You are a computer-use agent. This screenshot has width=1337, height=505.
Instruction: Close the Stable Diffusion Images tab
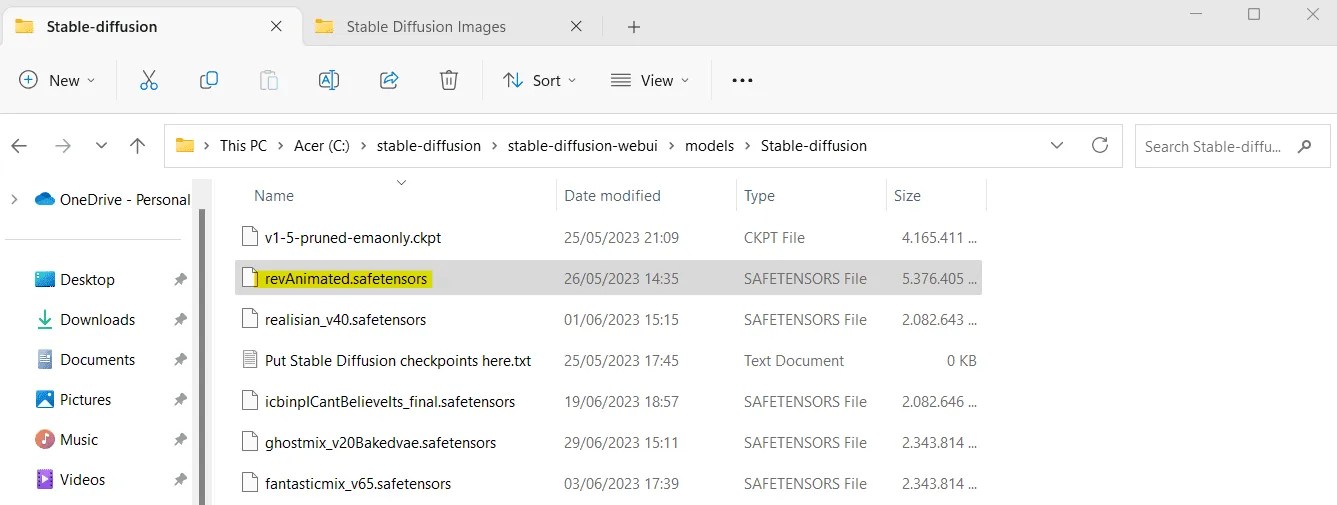pos(576,27)
